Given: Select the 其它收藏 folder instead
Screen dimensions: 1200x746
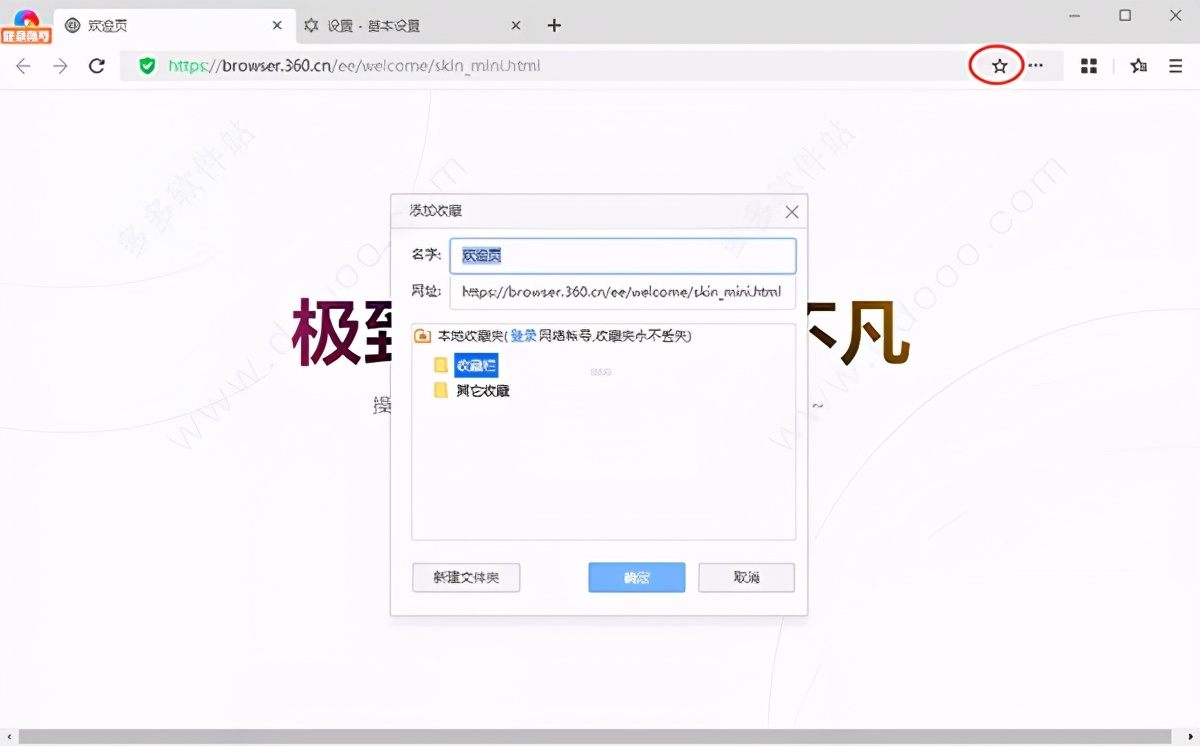Looking at the screenshot, I should [483, 390].
